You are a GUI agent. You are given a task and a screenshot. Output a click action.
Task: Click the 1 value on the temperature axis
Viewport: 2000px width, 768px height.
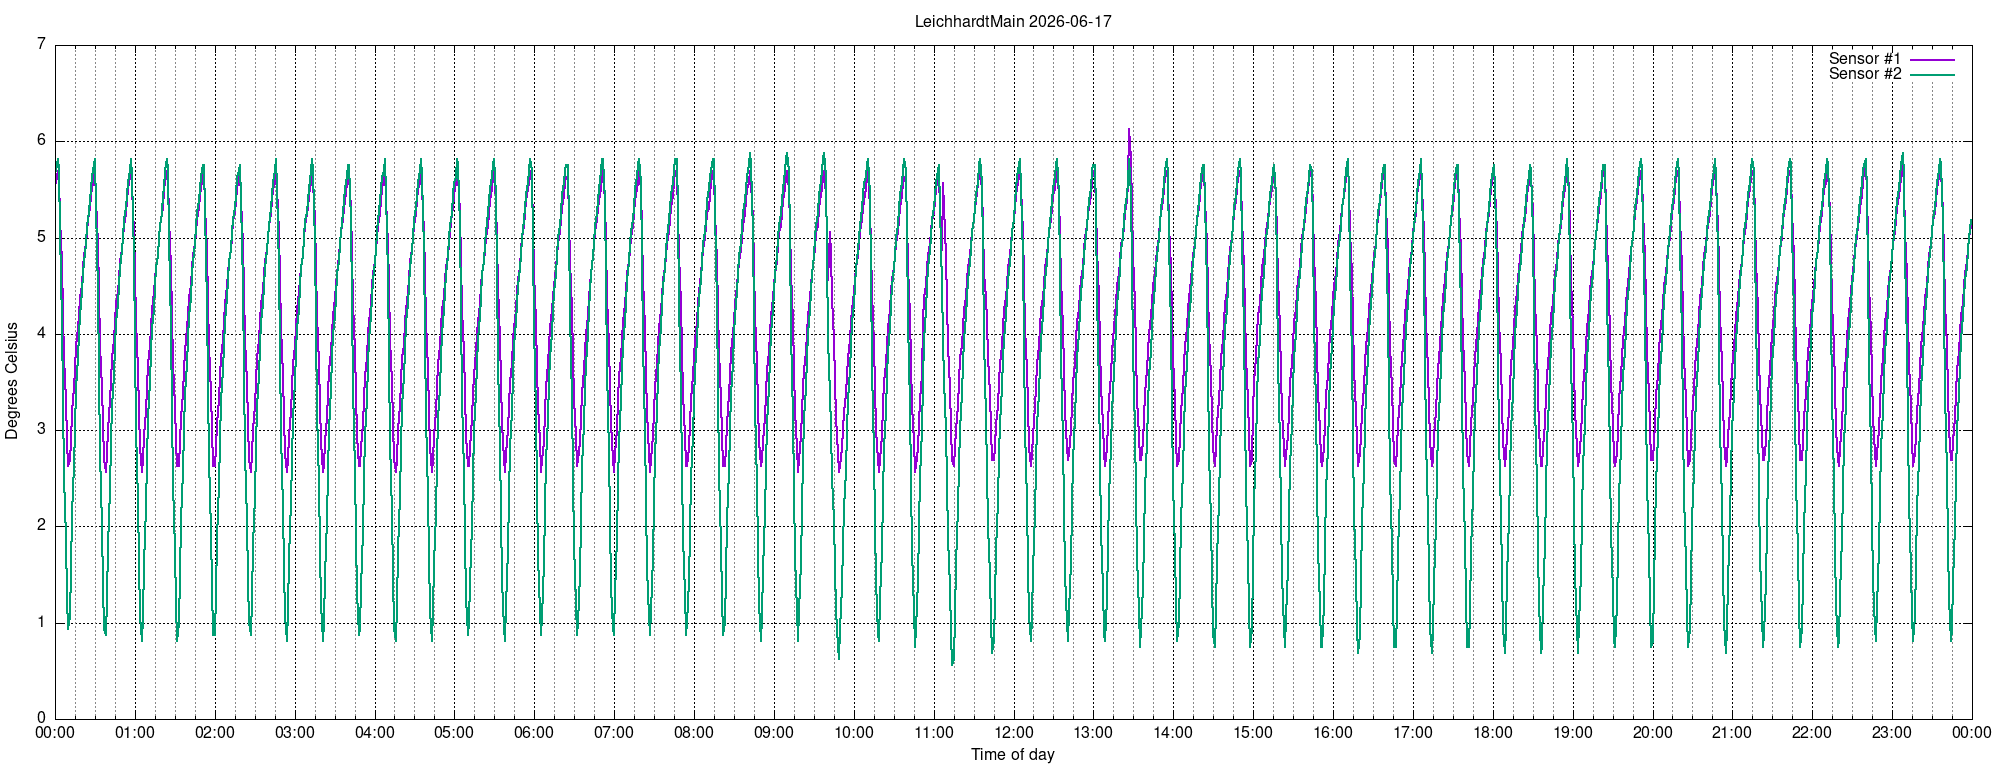pyautogui.click(x=41, y=622)
